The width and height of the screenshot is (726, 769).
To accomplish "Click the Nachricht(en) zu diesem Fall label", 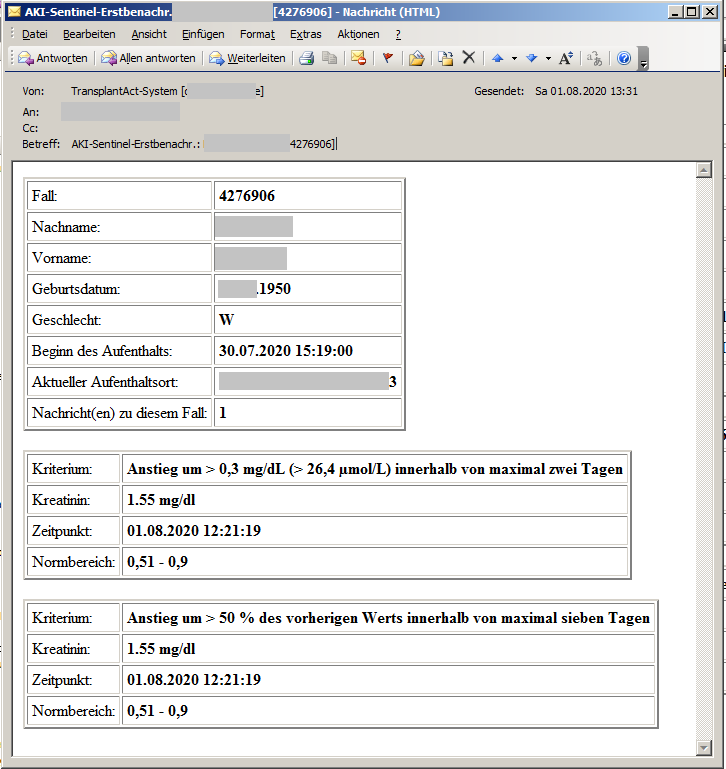I will 119,413.
